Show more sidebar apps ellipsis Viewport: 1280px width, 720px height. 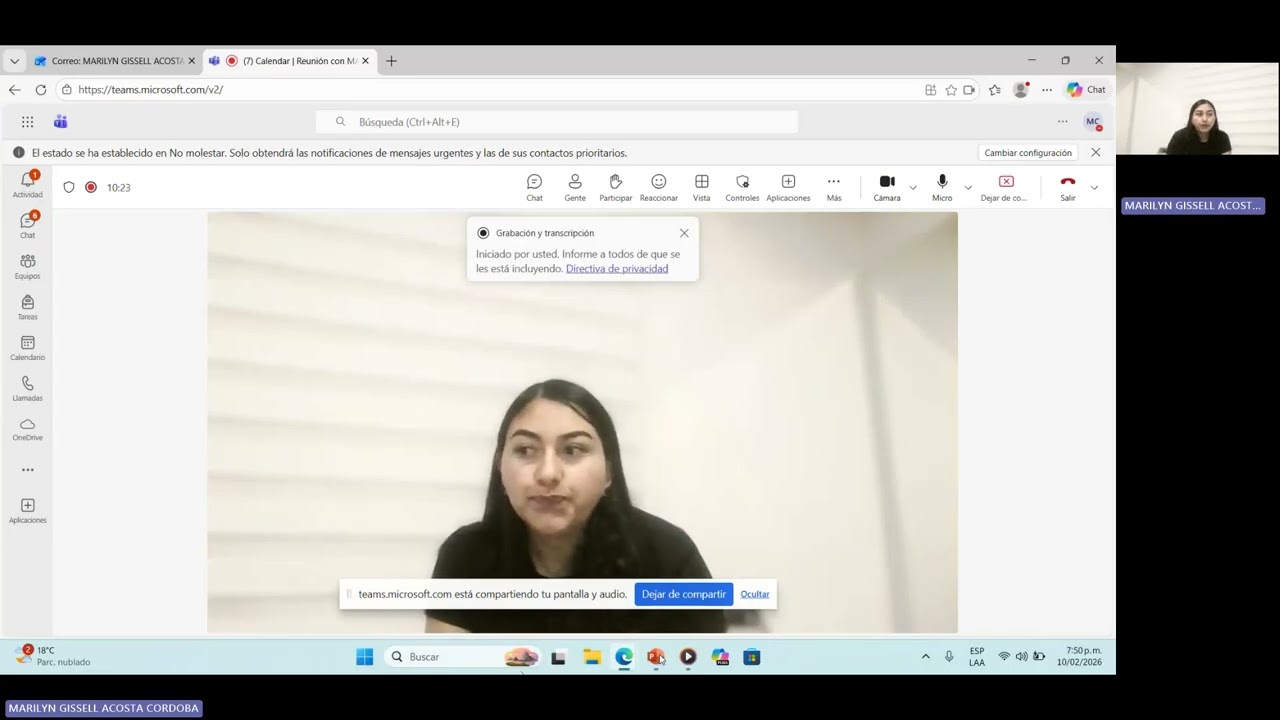[x=27, y=470]
